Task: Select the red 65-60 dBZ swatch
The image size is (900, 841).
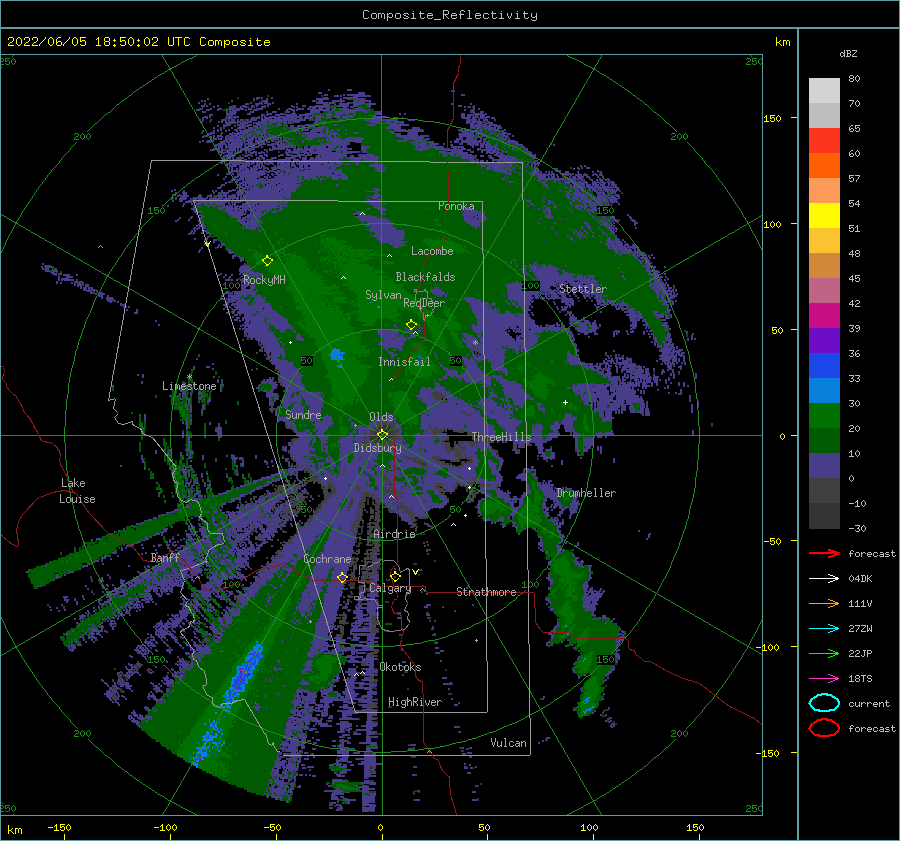Action: [824, 140]
